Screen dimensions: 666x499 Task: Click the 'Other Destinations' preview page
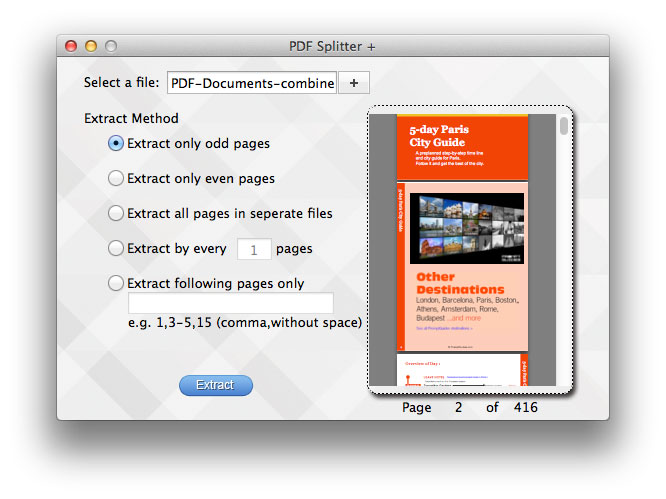(463, 267)
